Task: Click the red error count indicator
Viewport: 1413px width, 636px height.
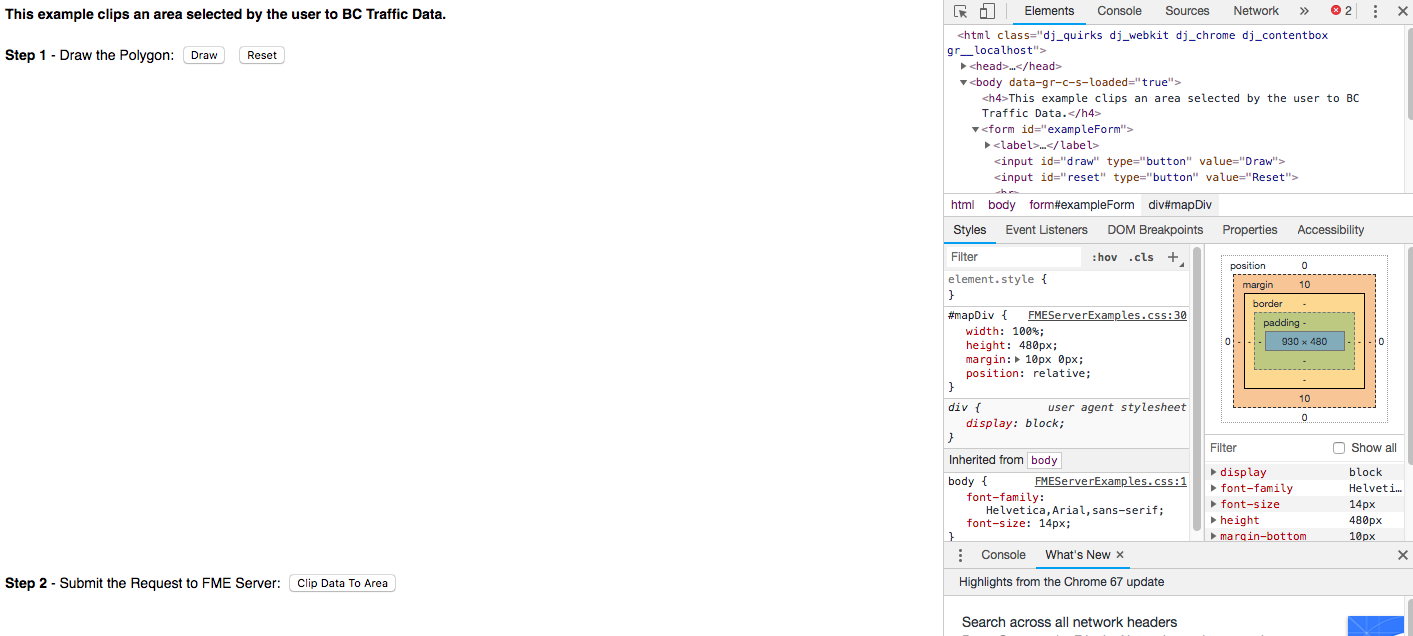Action: point(1341,12)
